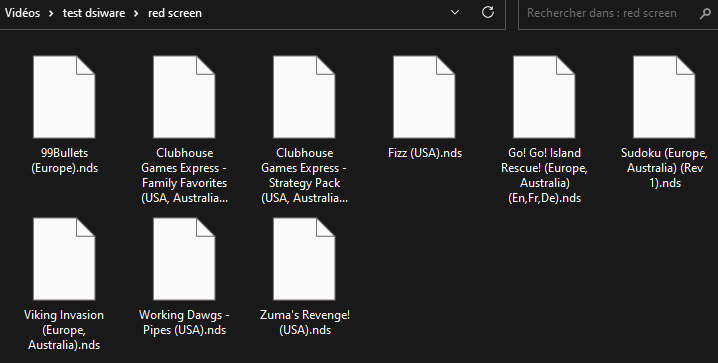Go to the test dsiware breadcrumb folder
The height and width of the screenshot is (363, 718).
[94, 13]
